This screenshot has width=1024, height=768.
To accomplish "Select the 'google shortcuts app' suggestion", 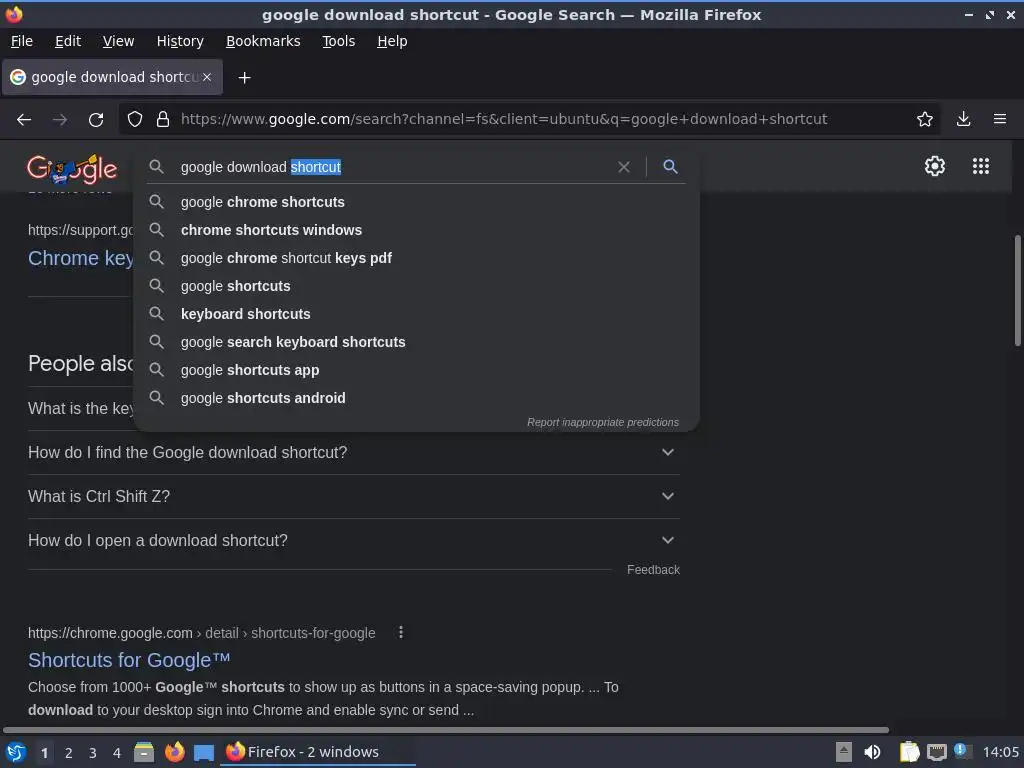I will tap(416, 370).
